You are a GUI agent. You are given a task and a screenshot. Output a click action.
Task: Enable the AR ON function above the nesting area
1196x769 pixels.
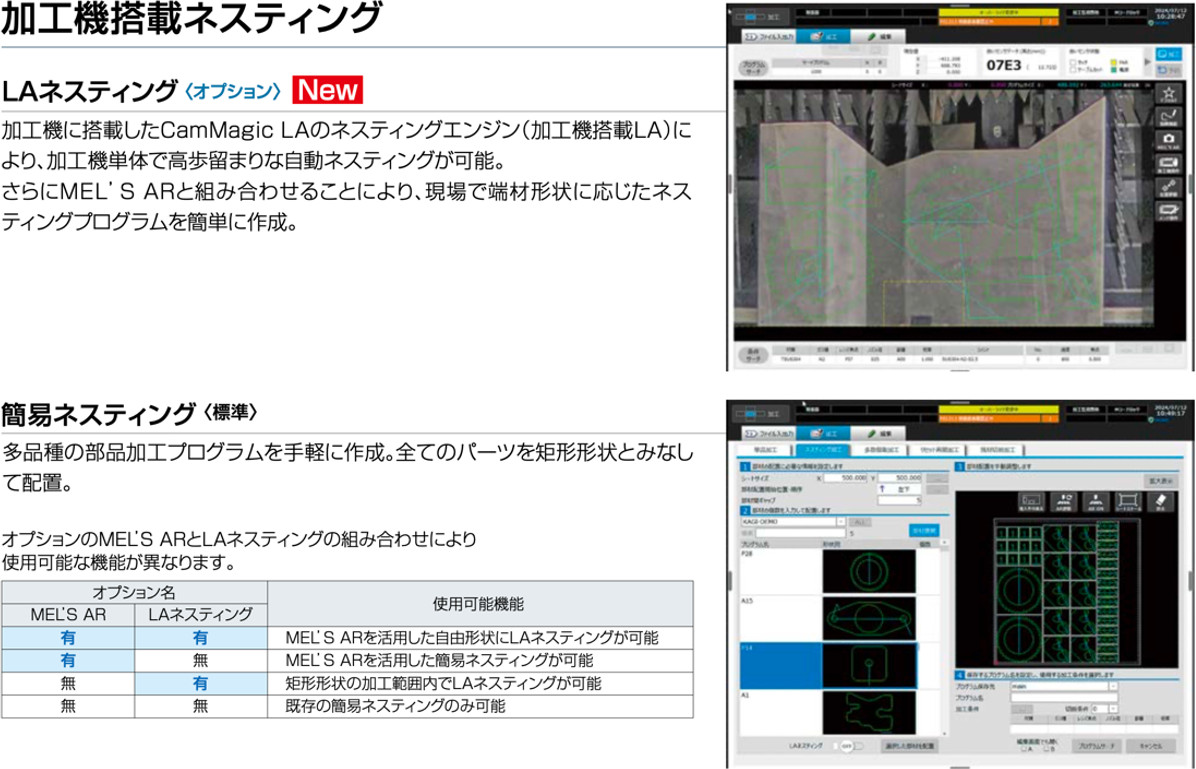tap(1095, 499)
